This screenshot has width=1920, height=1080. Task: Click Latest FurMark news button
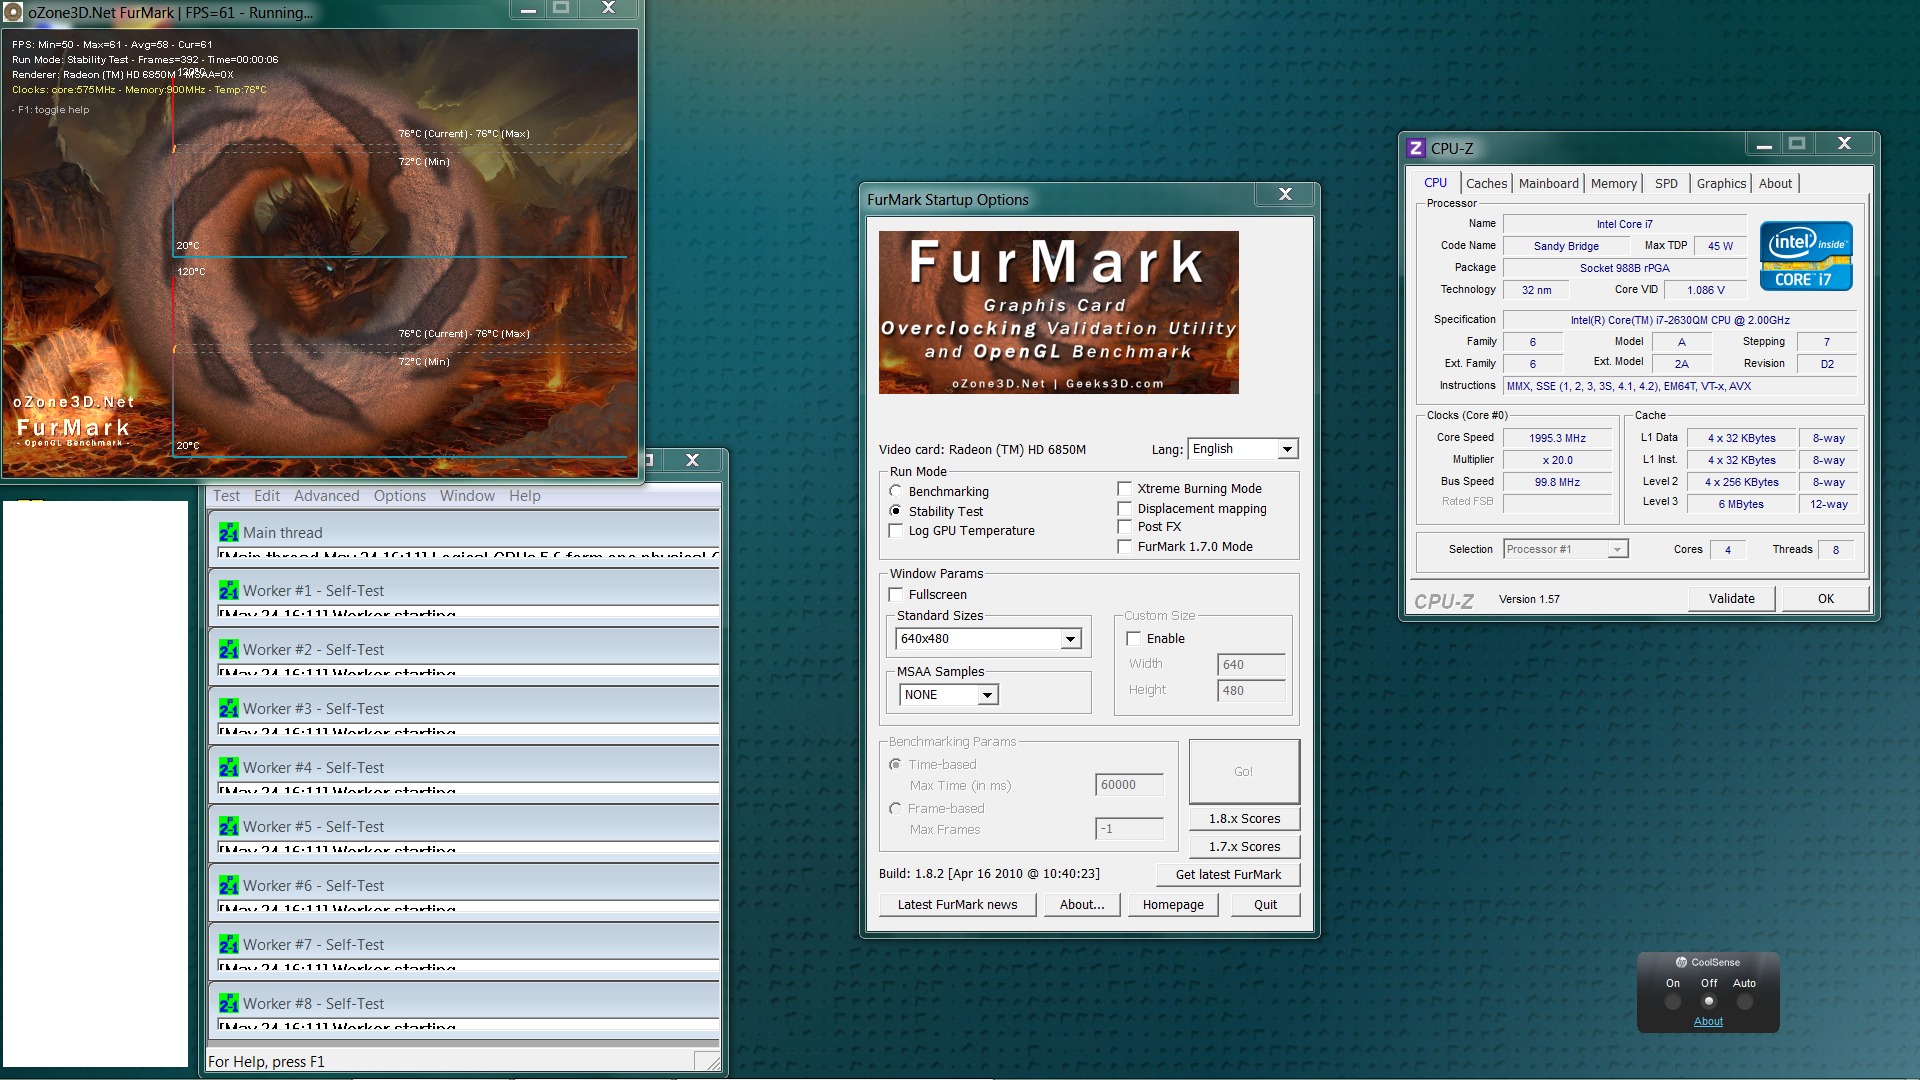point(957,905)
